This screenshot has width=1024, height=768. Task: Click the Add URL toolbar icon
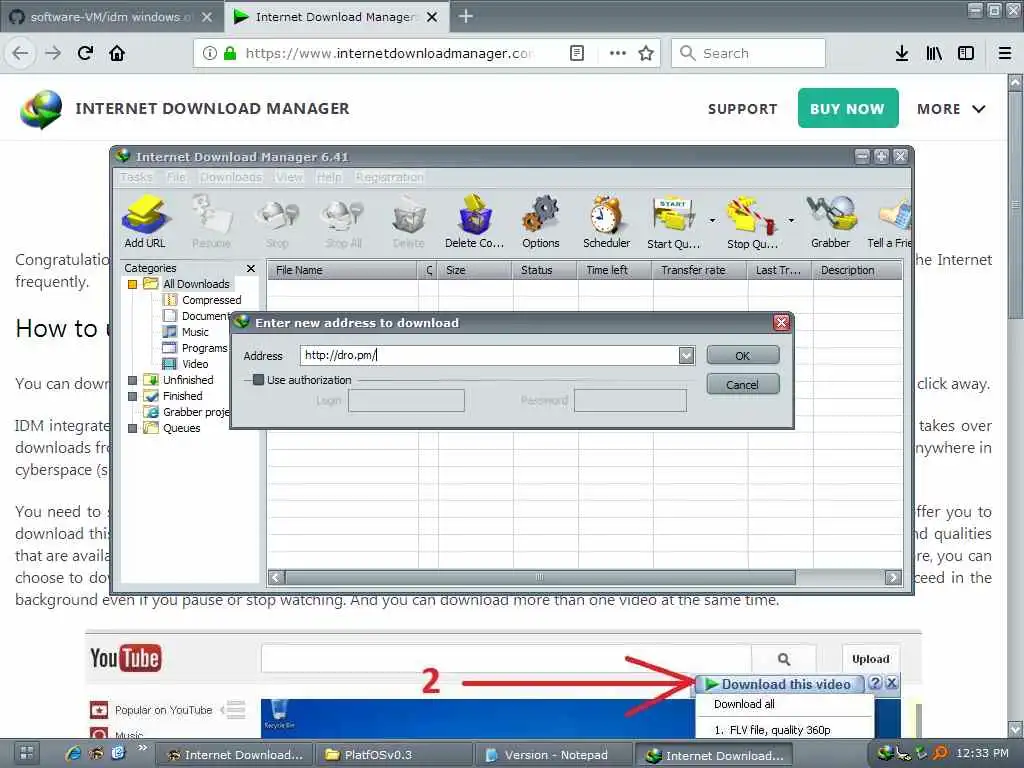pyautogui.click(x=145, y=222)
